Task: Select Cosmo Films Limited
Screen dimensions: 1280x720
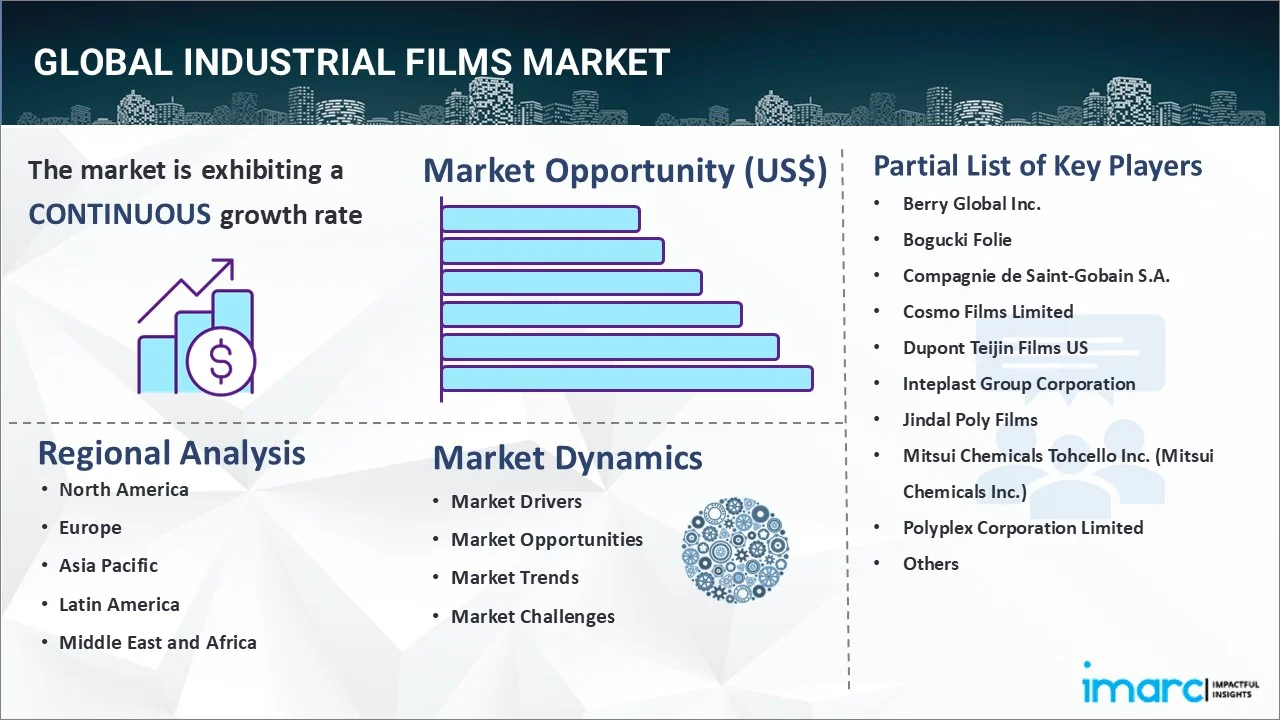Action: click(987, 311)
